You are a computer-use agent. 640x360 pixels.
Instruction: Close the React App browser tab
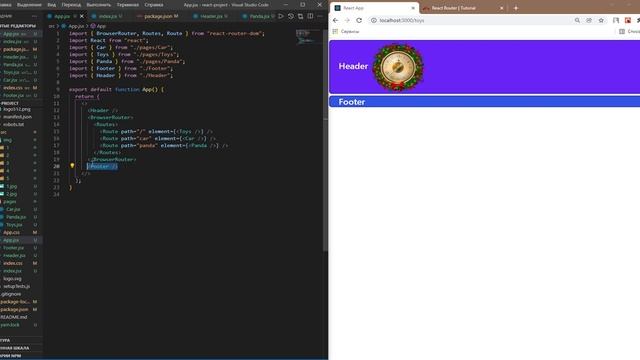(413, 8)
